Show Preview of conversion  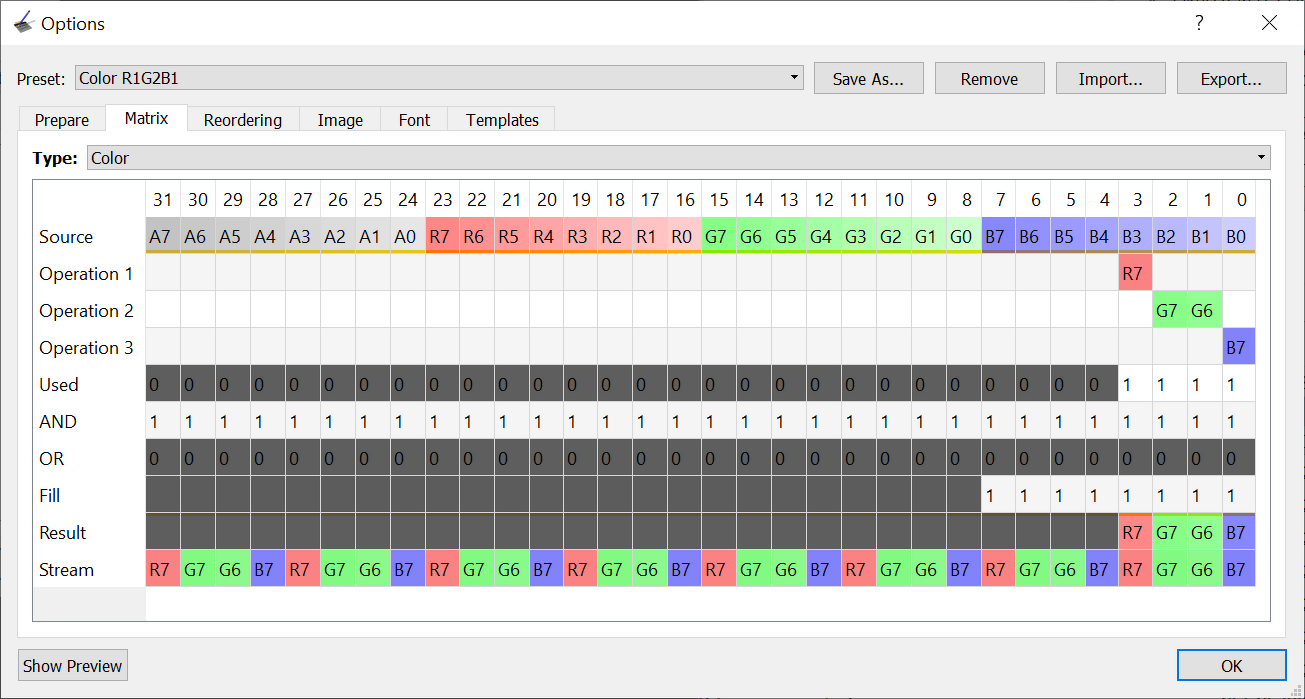tap(73, 666)
